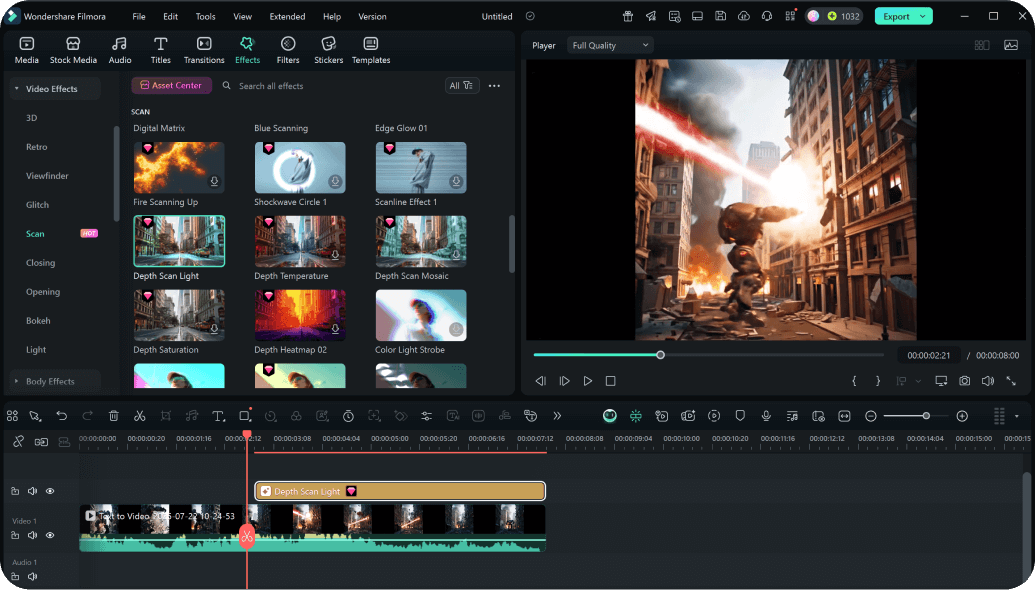
Task: Click the player volume speaker icon
Action: pos(987,381)
